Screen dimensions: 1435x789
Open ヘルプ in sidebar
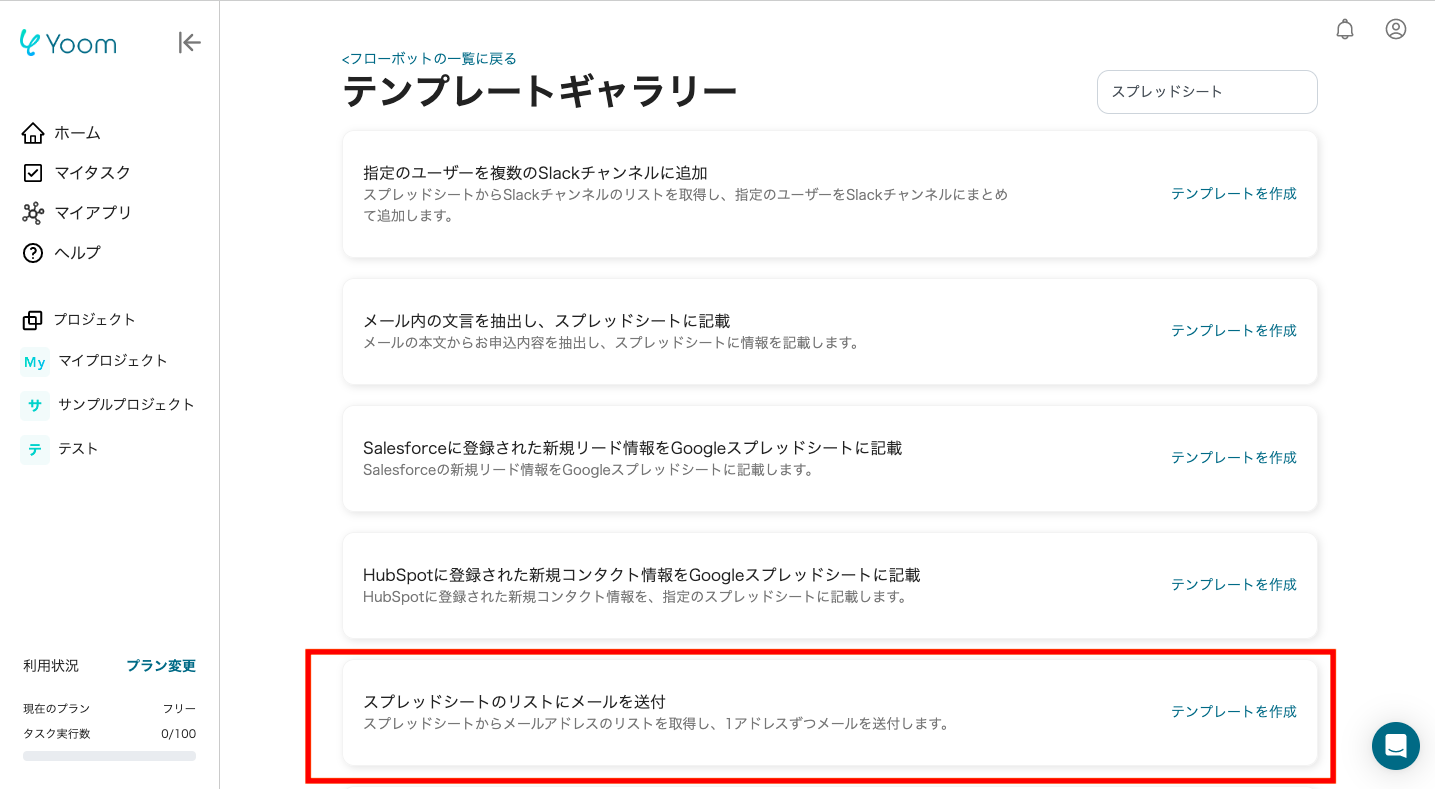(x=77, y=253)
